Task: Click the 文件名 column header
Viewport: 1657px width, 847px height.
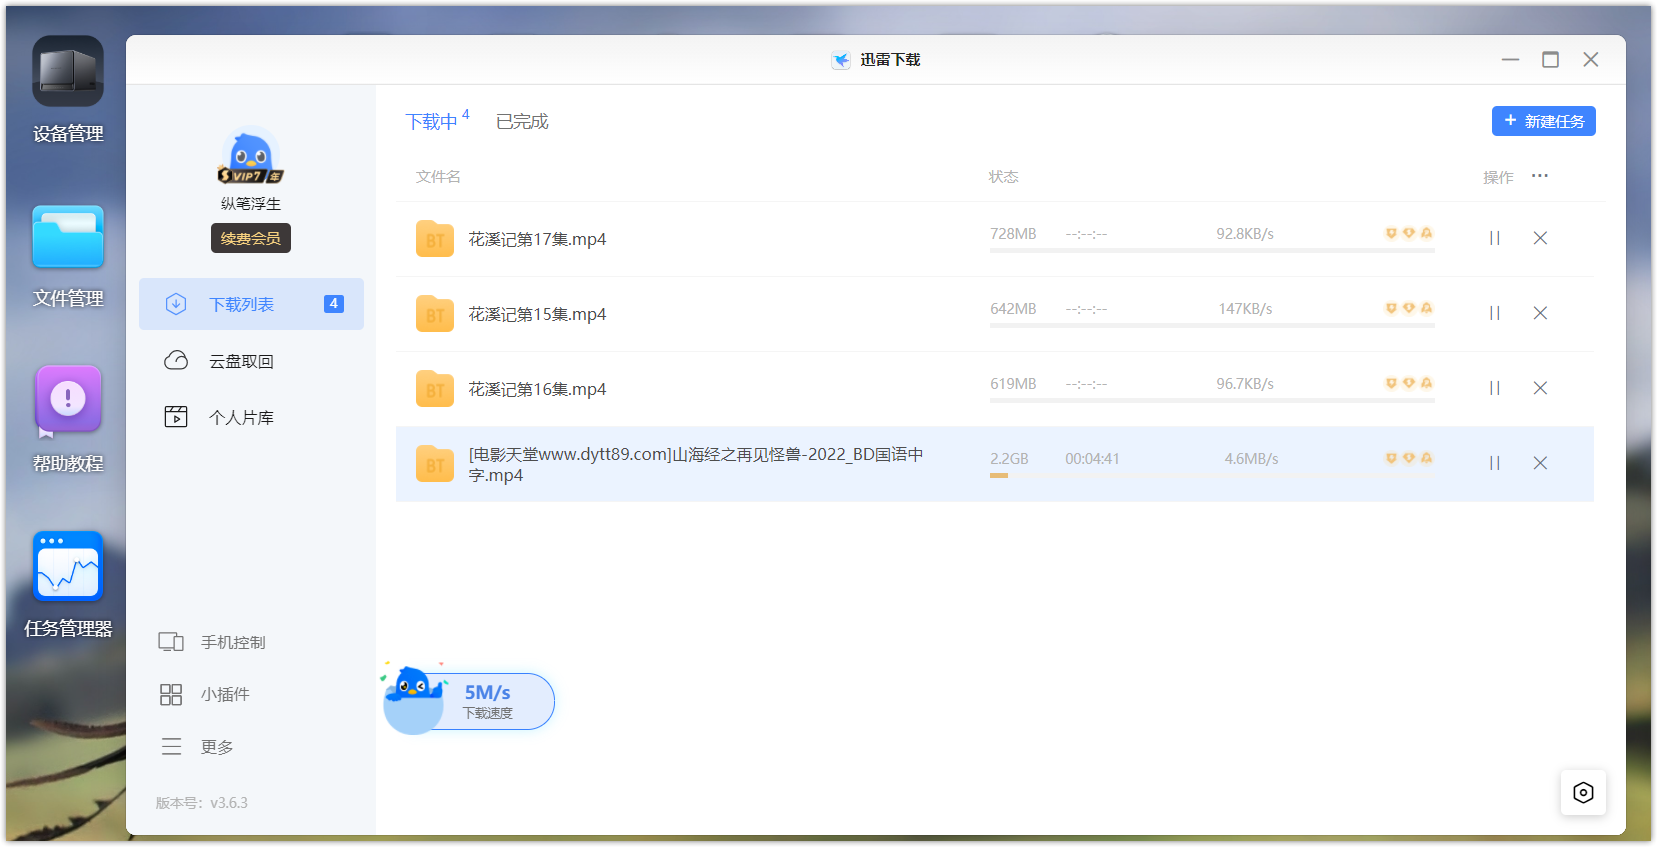Action: tap(438, 176)
